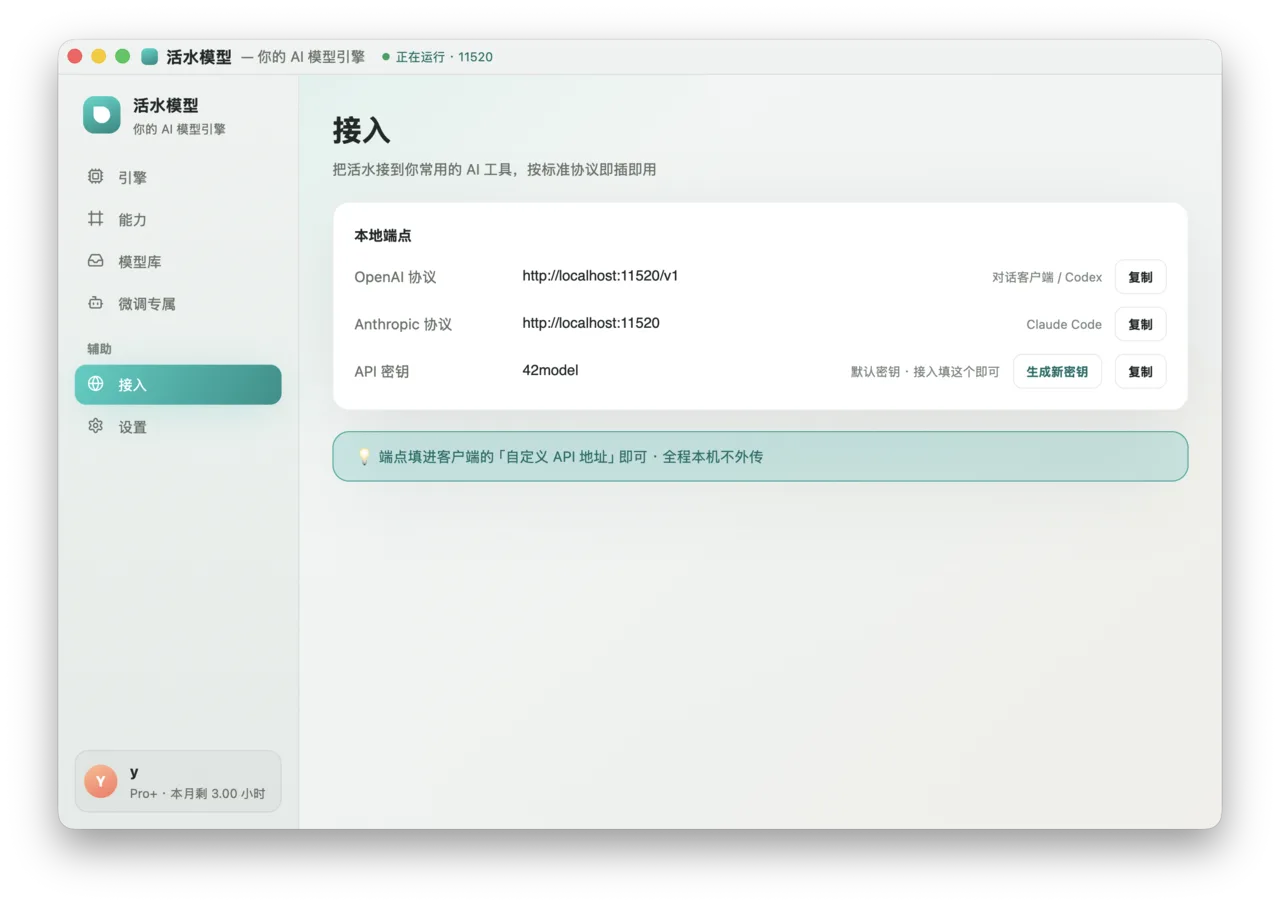Open the user account card for y

(178, 781)
